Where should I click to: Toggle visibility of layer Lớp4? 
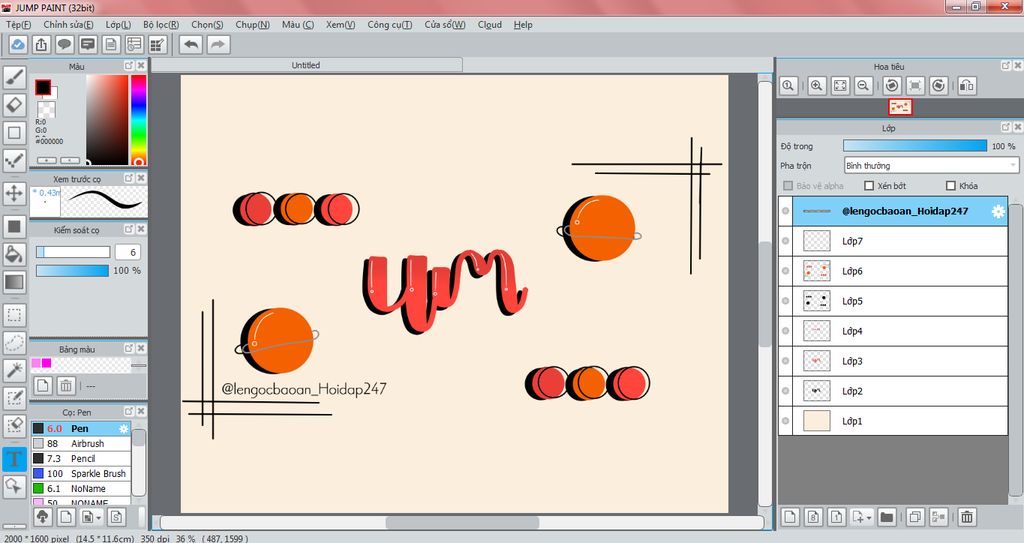(786, 331)
